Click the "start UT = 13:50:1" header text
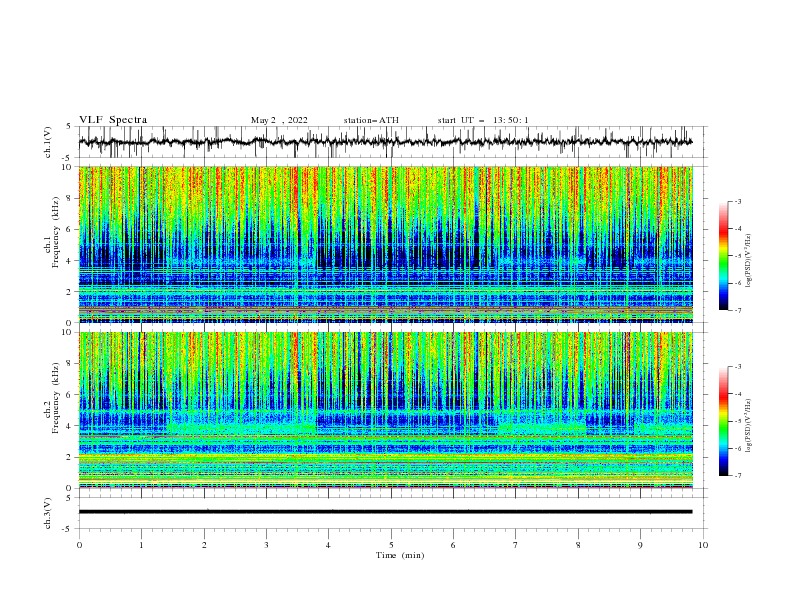Screen dimensions: 792x612 click(483, 120)
